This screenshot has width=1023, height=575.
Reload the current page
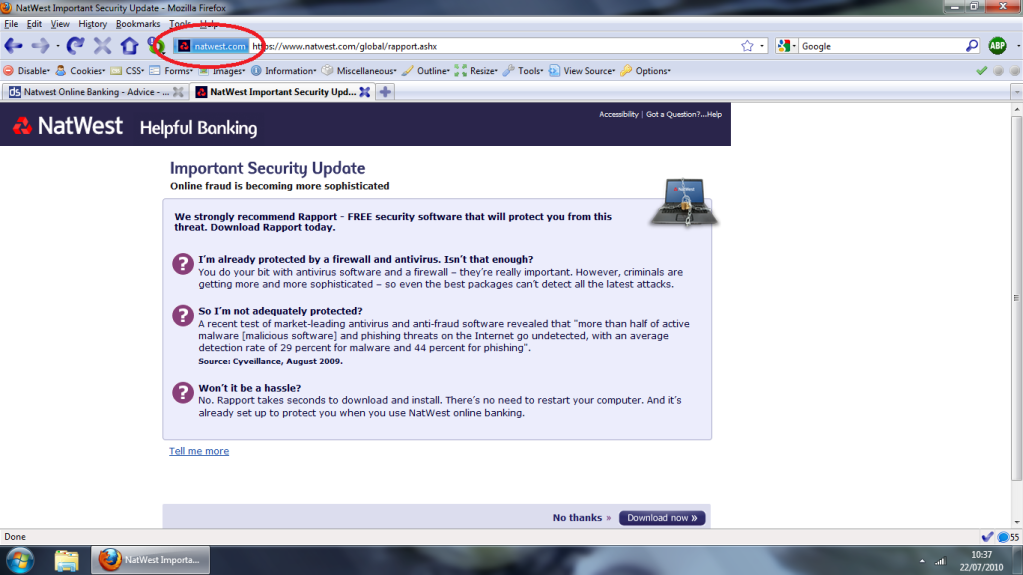(75, 46)
